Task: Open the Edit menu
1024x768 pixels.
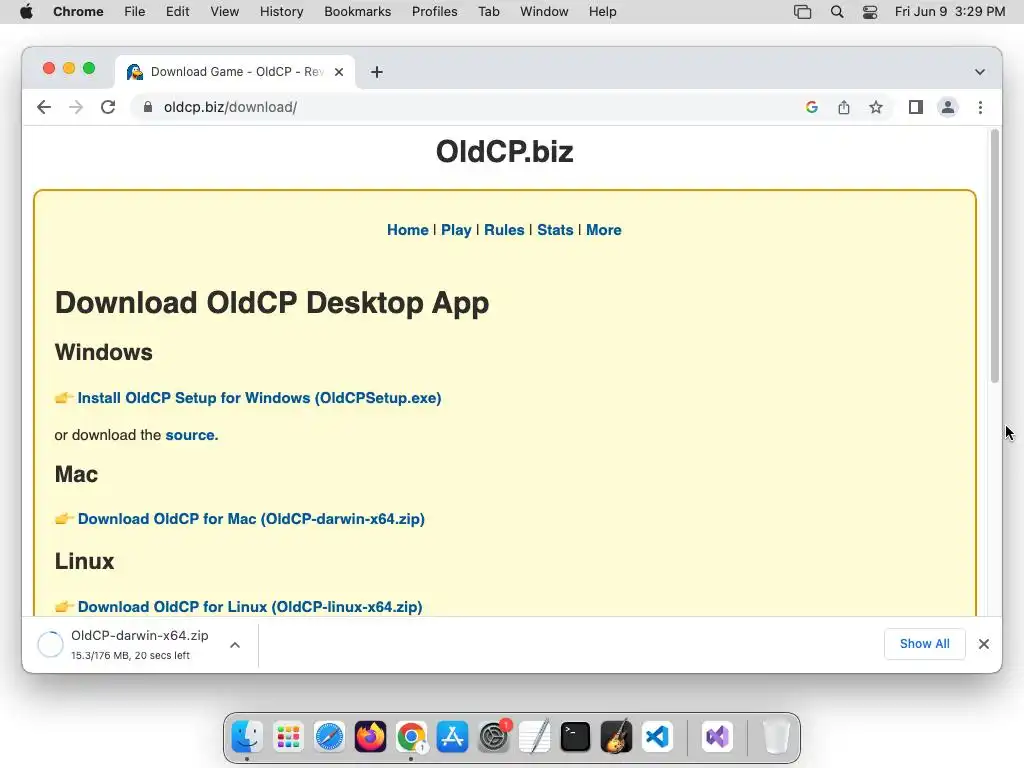Action: (x=178, y=12)
